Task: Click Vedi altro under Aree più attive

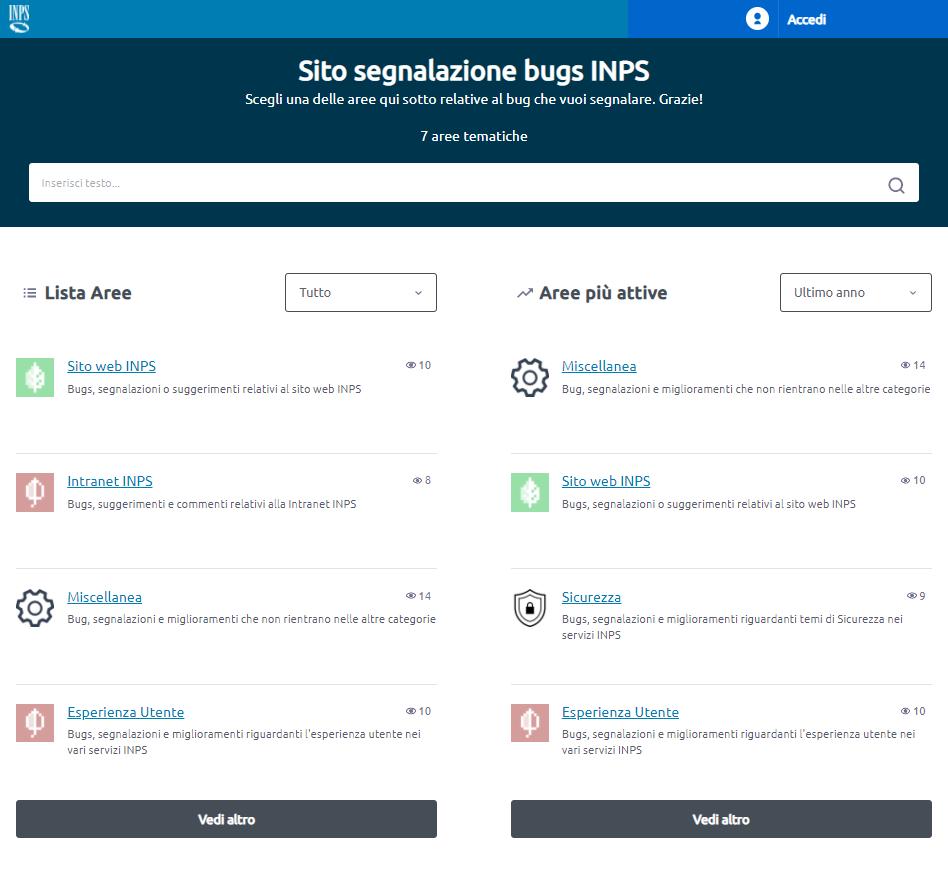Action: point(721,819)
